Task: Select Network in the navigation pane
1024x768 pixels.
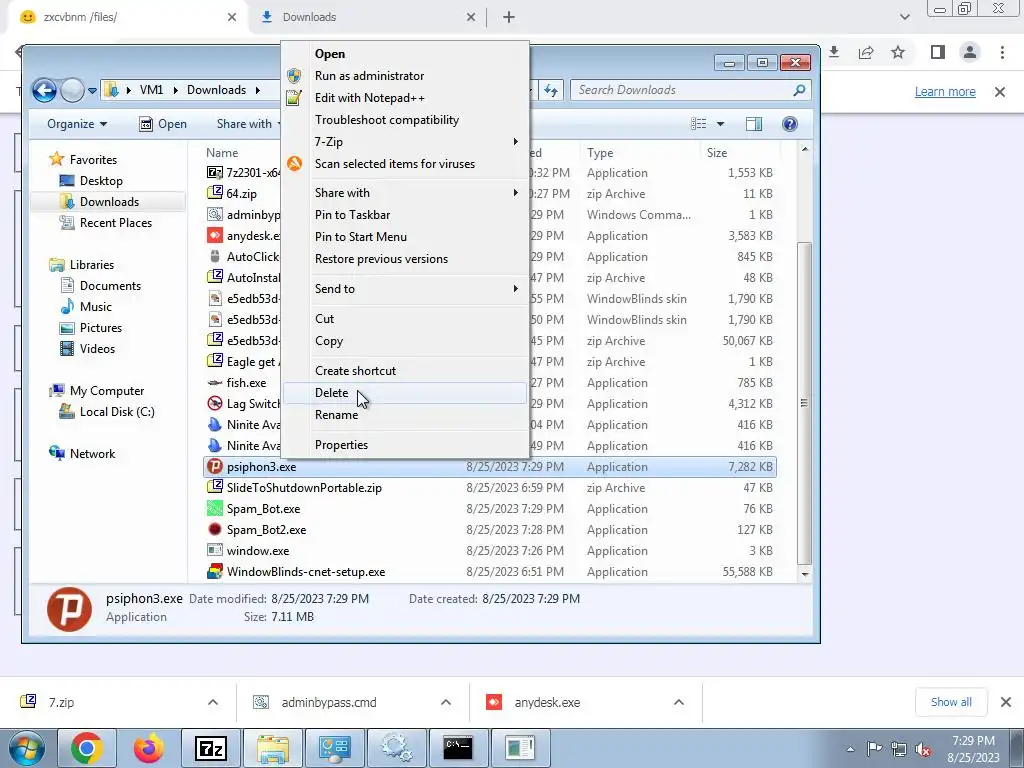Action: pos(92,454)
